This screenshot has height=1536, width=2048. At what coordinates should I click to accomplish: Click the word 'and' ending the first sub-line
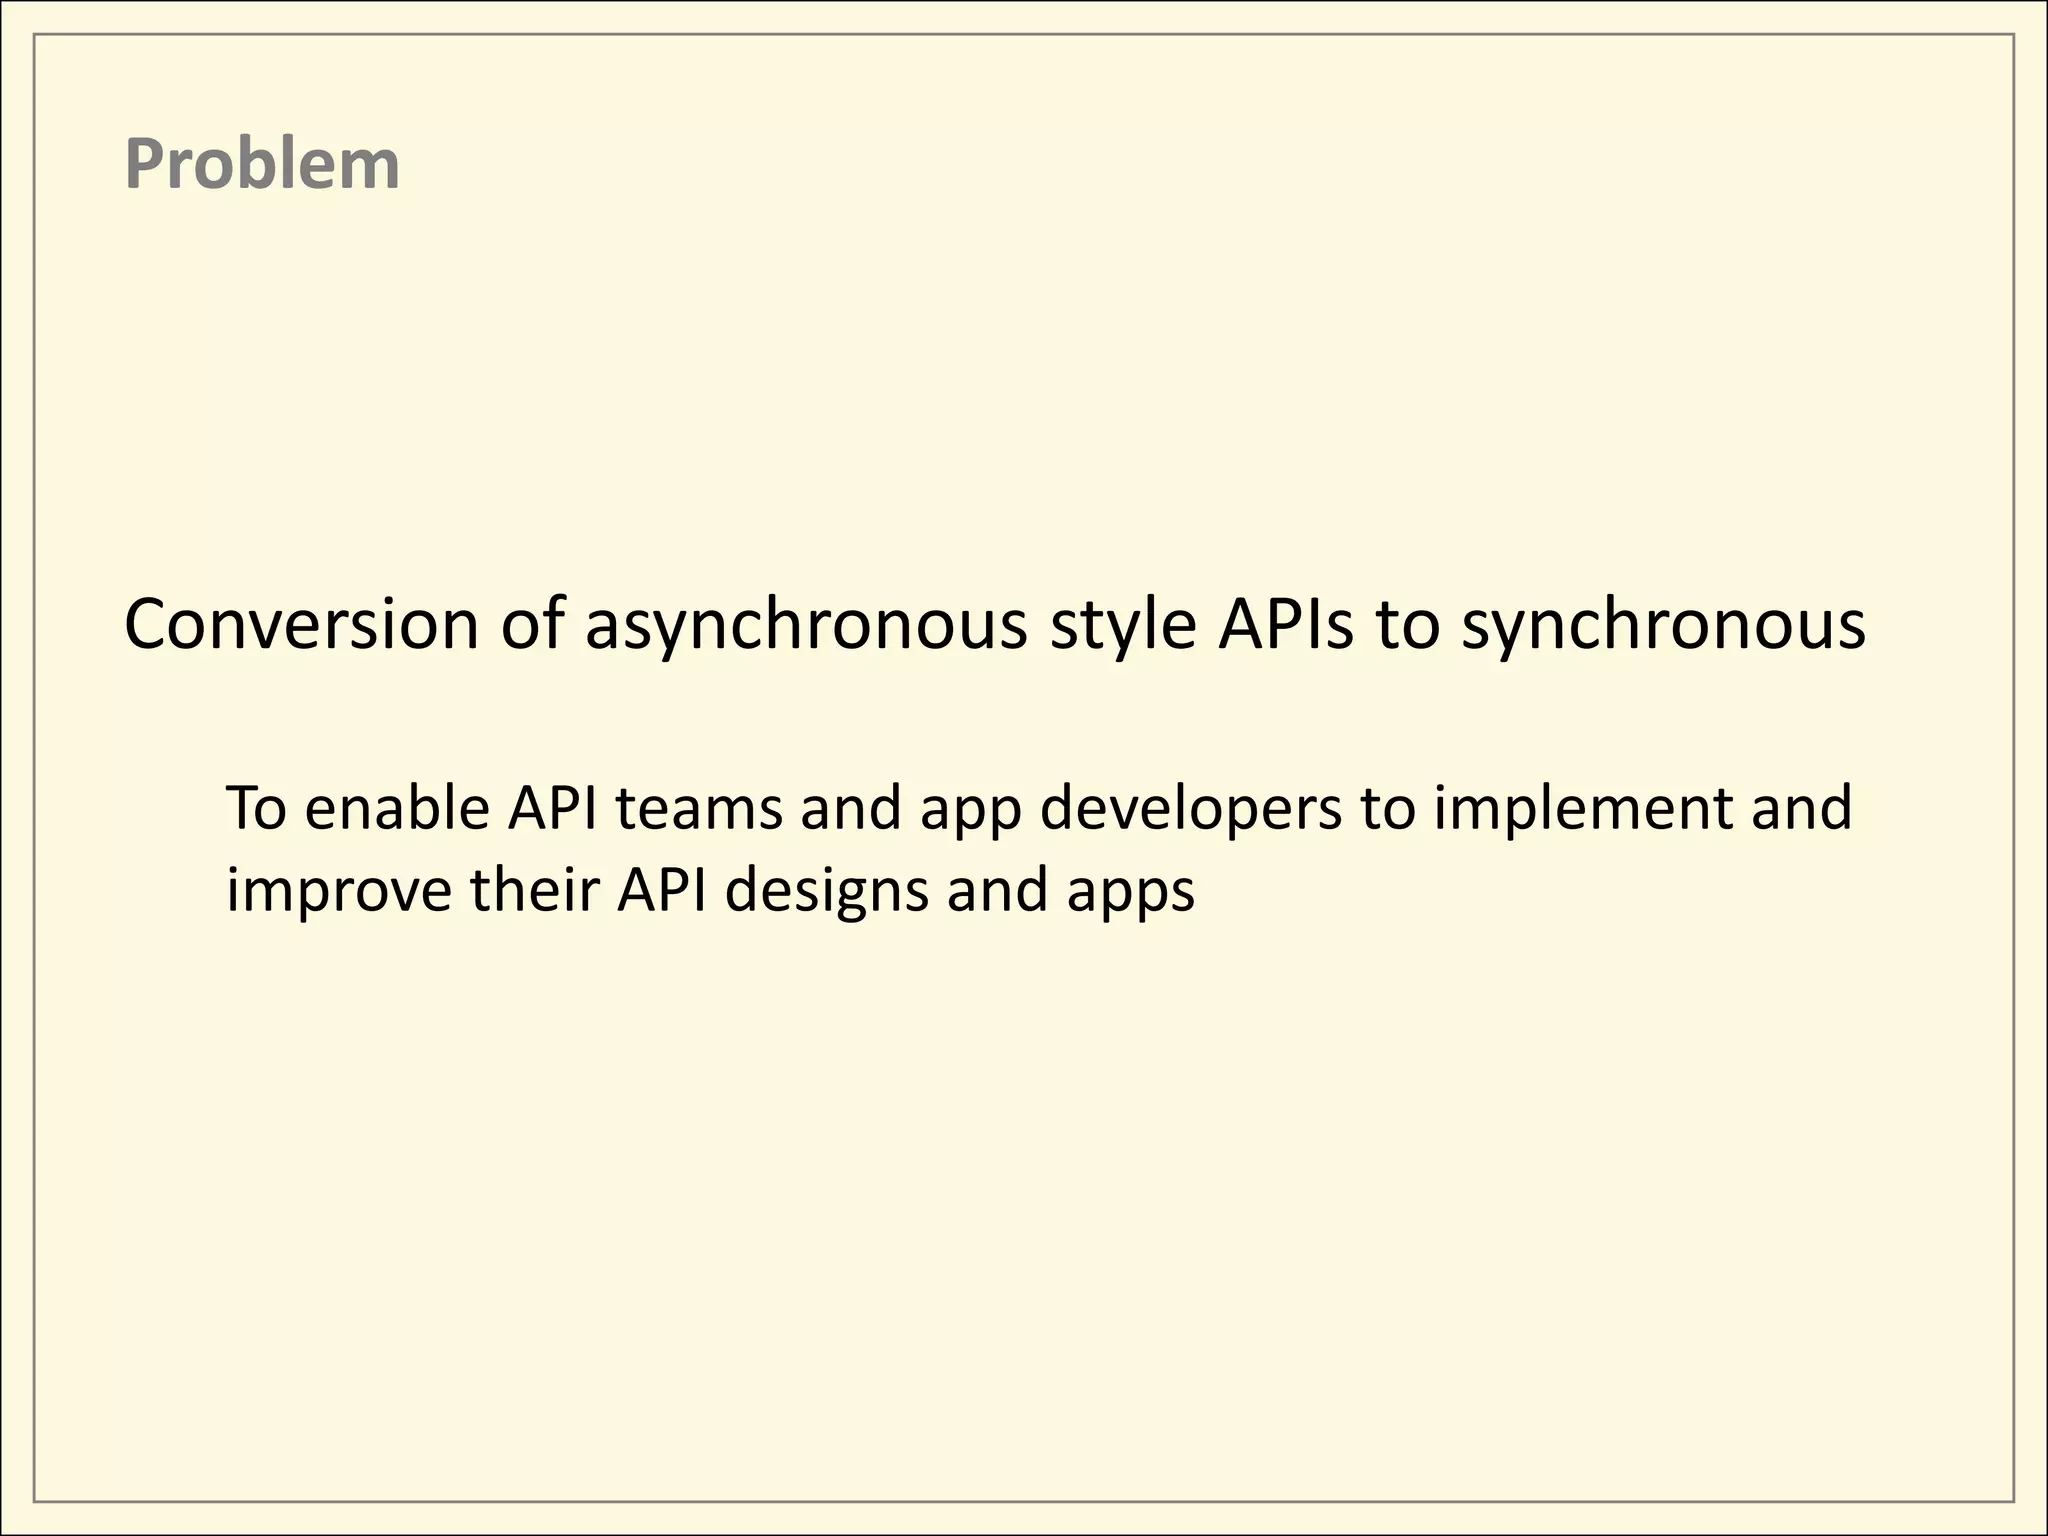click(1801, 808)
